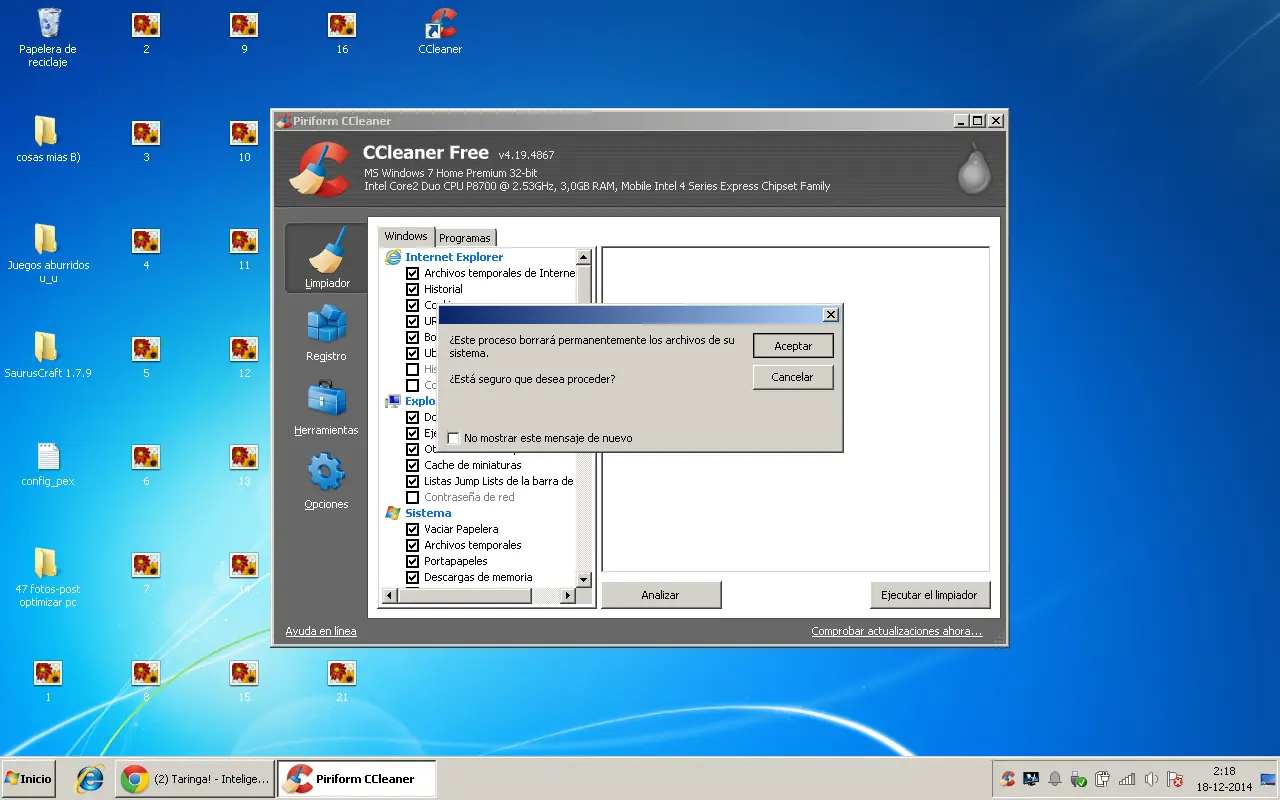Click Comprobar actualizaciones ahora link
1280x800 pixels.
click(x=897, y=631)
